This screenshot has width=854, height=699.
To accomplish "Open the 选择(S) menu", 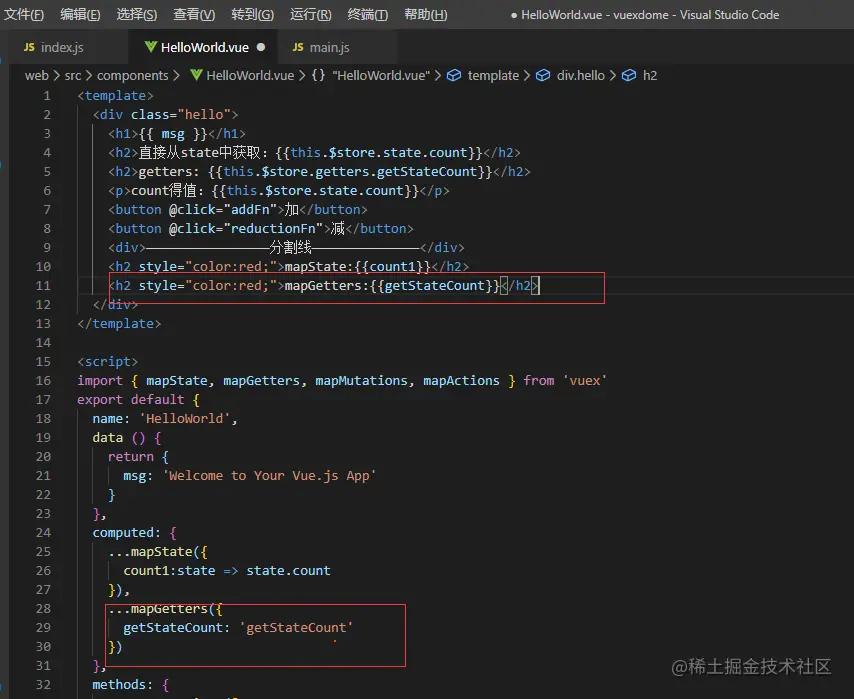I will 137,14.
